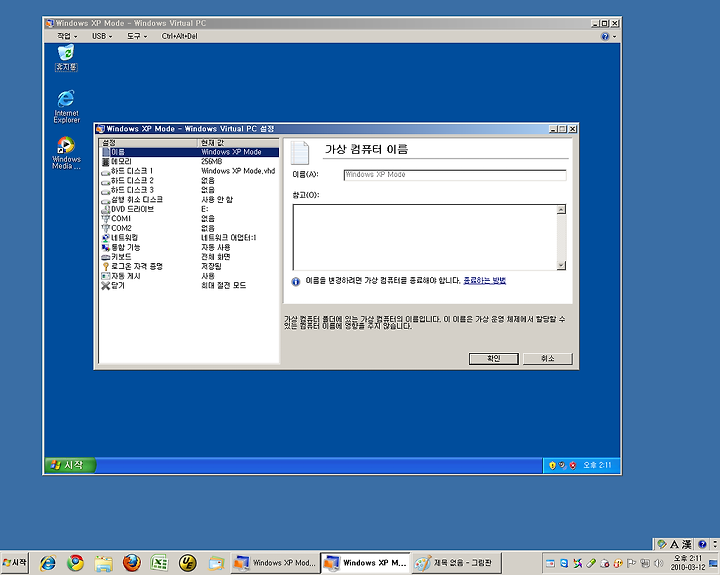The width and height of the screenshot is (720, 575).
Task: Switch to the active Windows XP M... taskbar button
Action: 365,563
